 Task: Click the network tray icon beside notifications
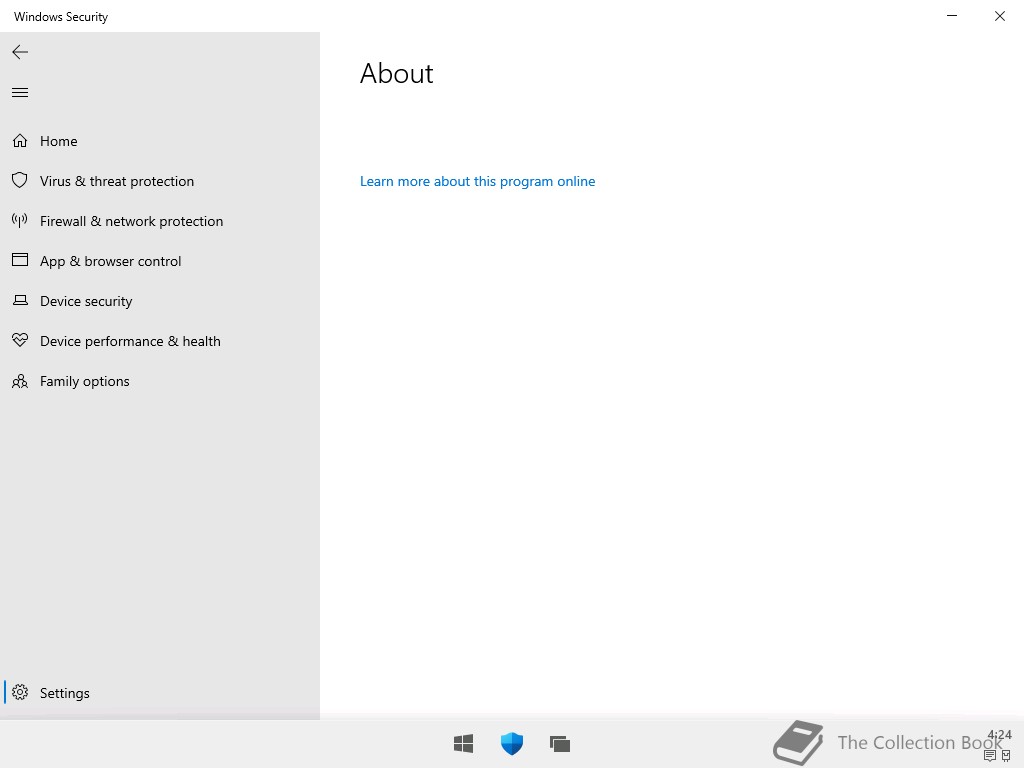coord(1006,756)
